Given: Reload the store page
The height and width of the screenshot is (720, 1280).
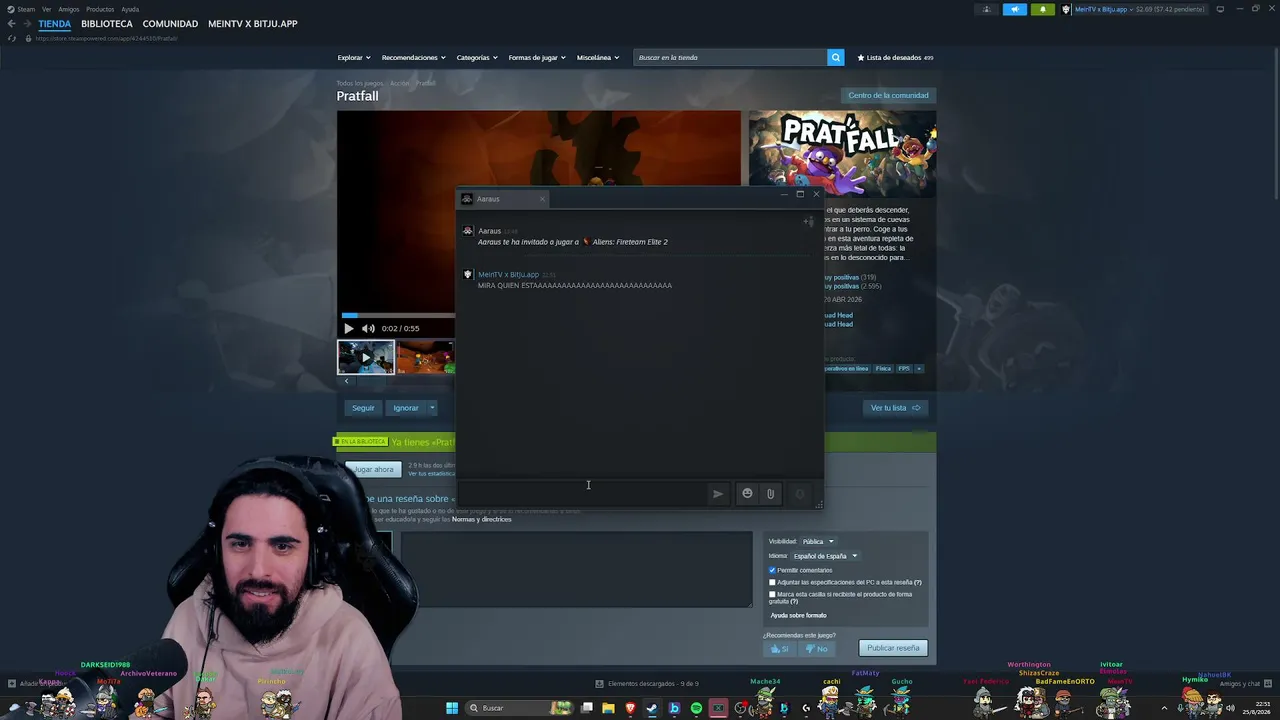Looking at the screenshot, I should tap(12, 38).
